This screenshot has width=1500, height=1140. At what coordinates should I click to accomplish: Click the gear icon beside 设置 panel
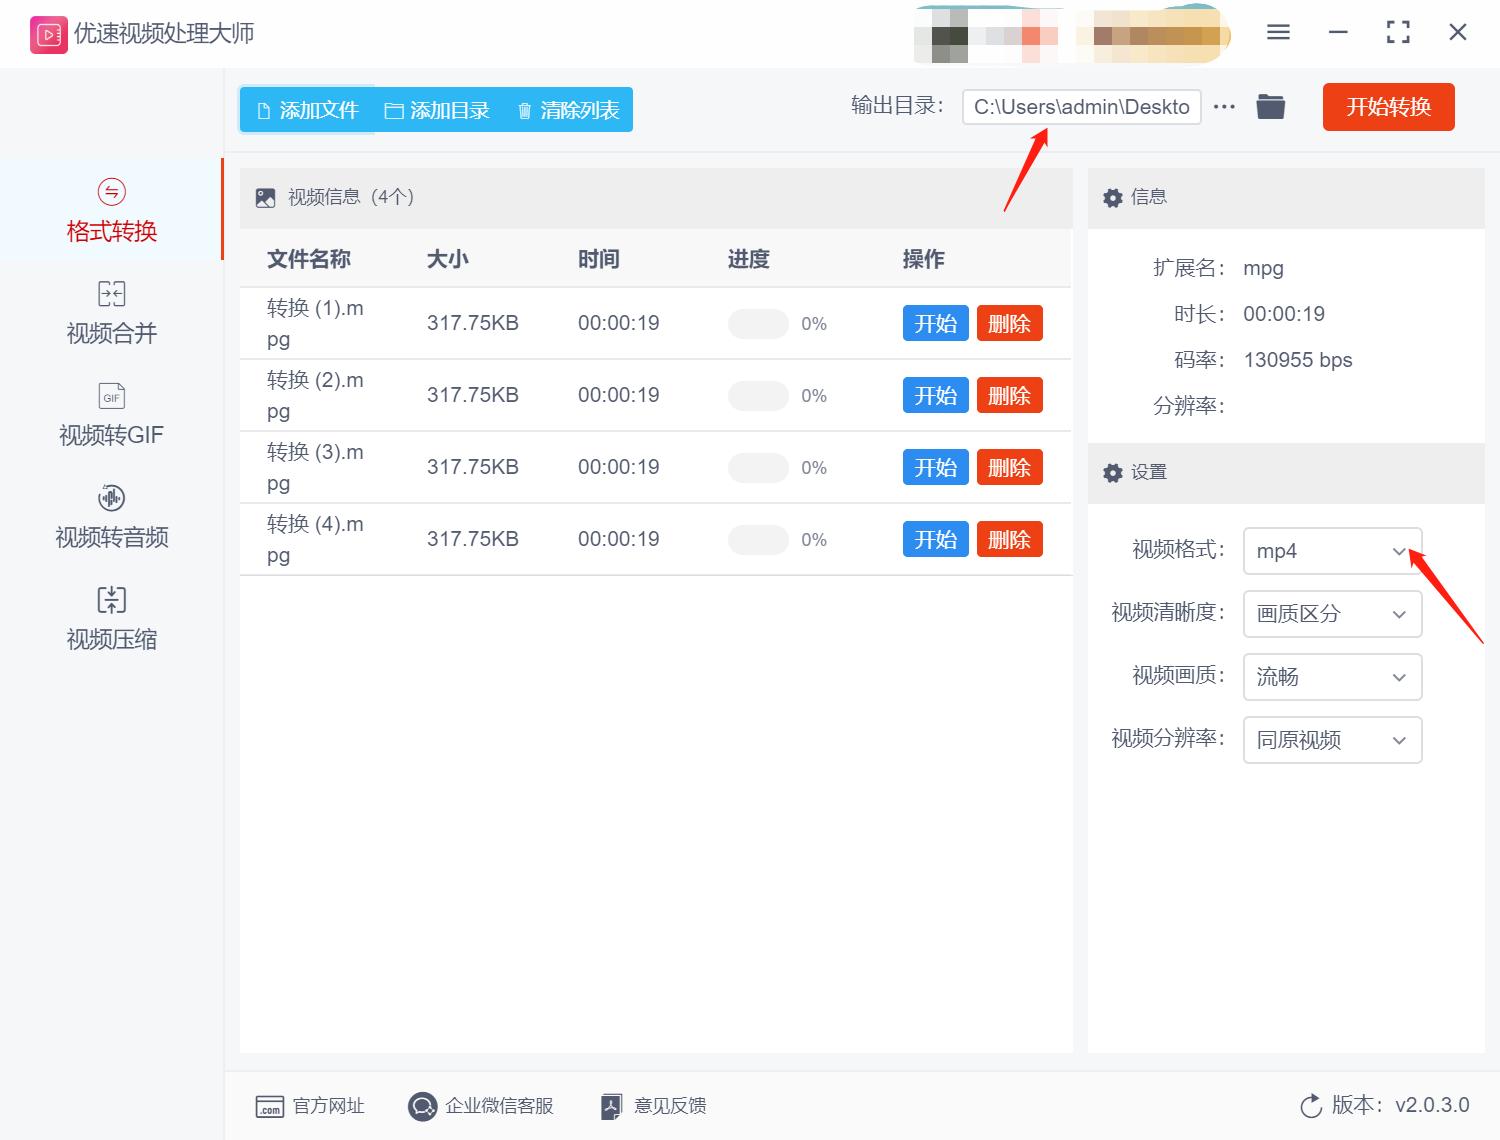click(x=1112, y=472)
